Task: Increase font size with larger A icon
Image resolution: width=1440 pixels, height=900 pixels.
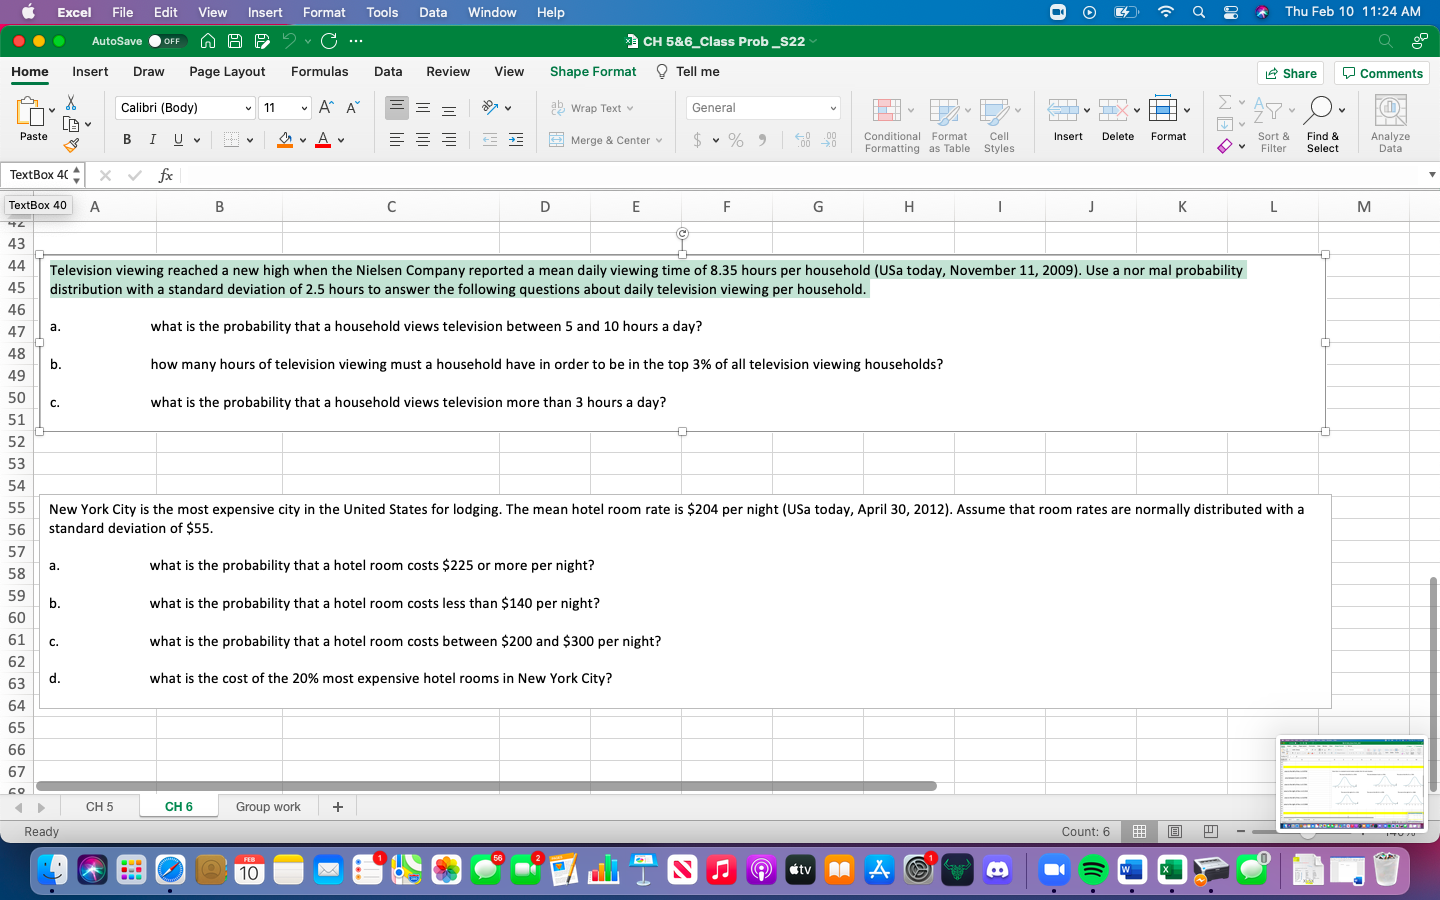Action: coord(326,107)
